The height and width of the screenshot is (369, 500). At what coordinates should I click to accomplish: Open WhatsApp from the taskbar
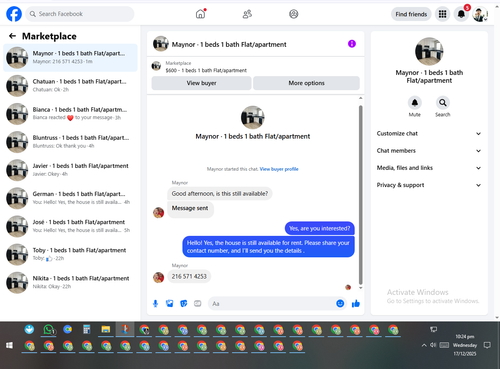[x=49, y=330]
